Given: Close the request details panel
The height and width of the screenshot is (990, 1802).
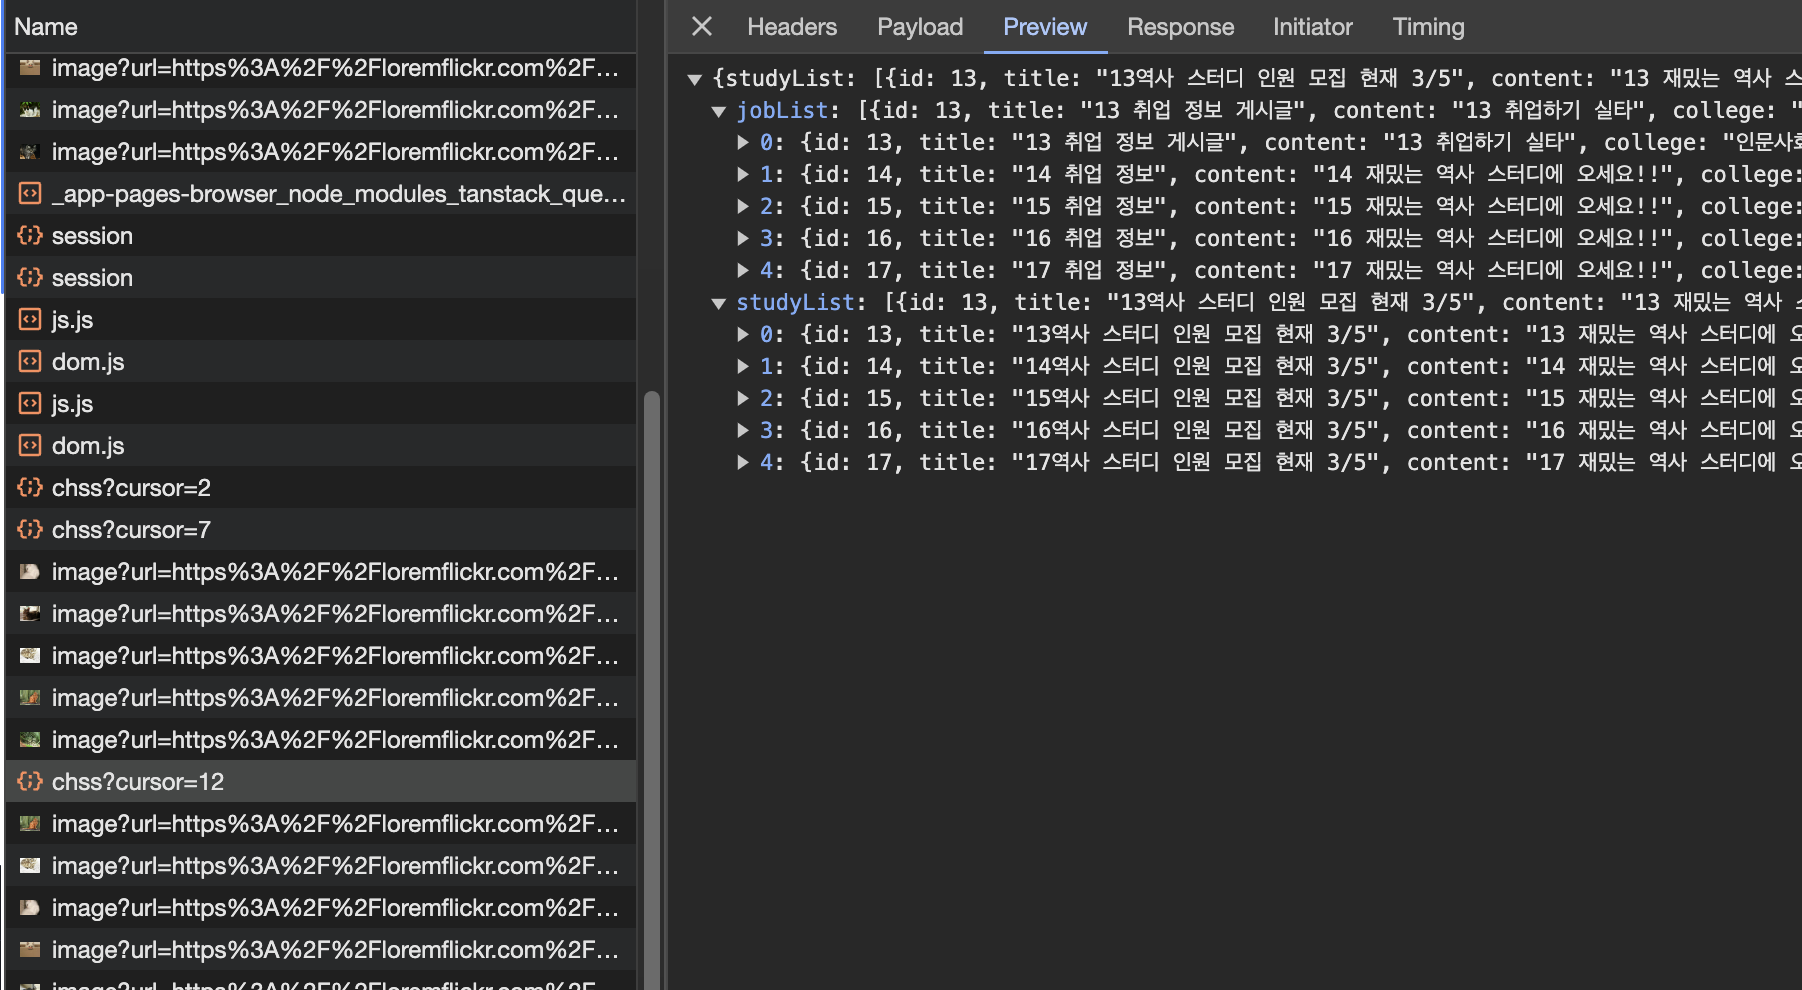Looking at the screenshot, I should pos(702,27).
